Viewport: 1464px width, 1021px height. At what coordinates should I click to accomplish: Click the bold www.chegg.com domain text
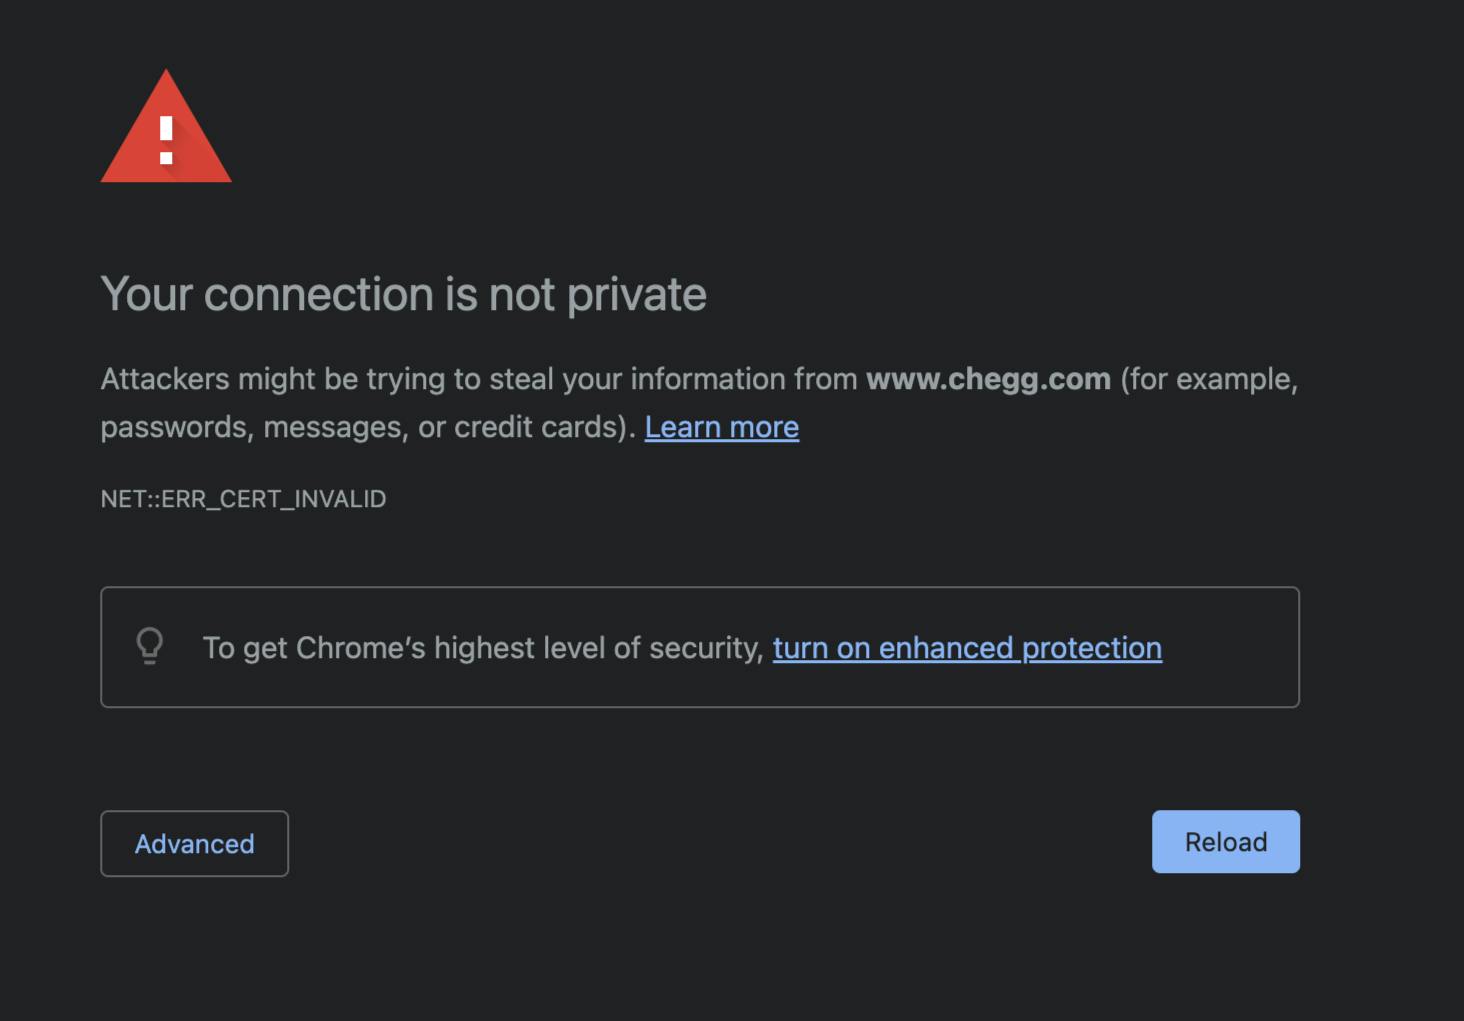point(988,379)
